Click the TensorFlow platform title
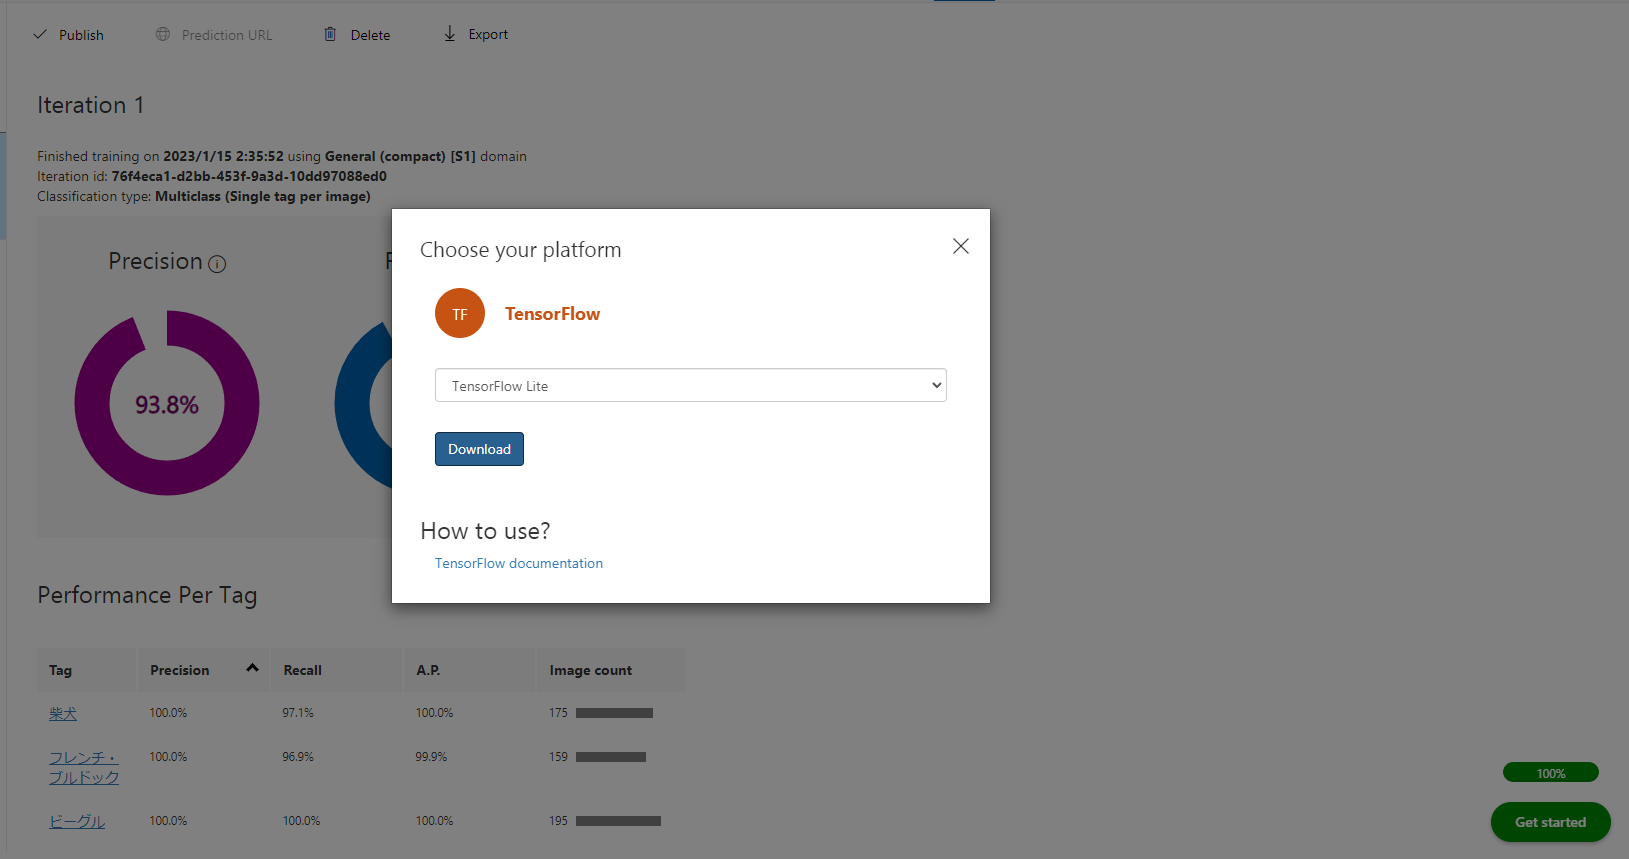This screenshot has width=1629, height=859. click(x=552, y=313)
